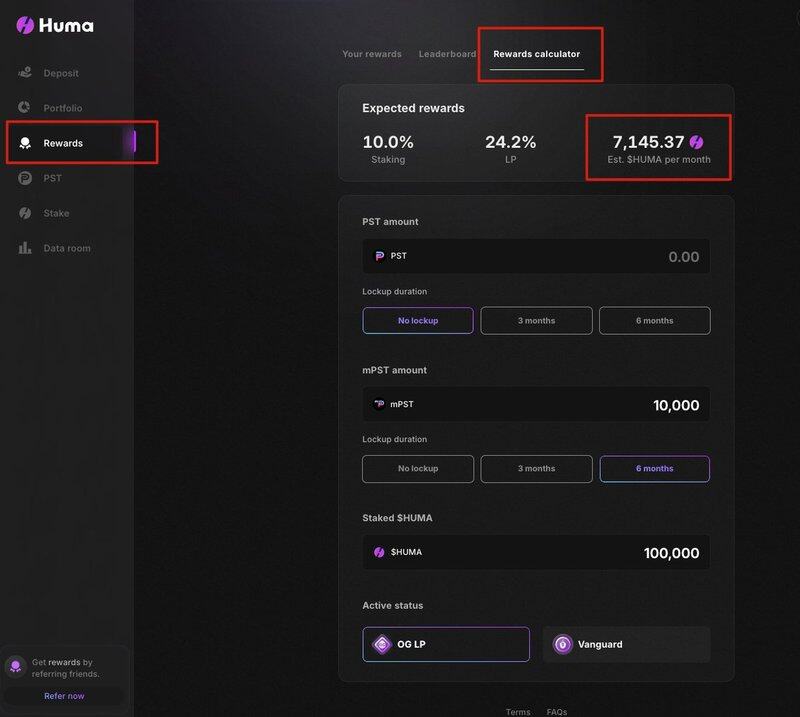Viewport: 800px width, 717px height.
Task: Select the Vanguard active status
Action: [x=626, y=645]
